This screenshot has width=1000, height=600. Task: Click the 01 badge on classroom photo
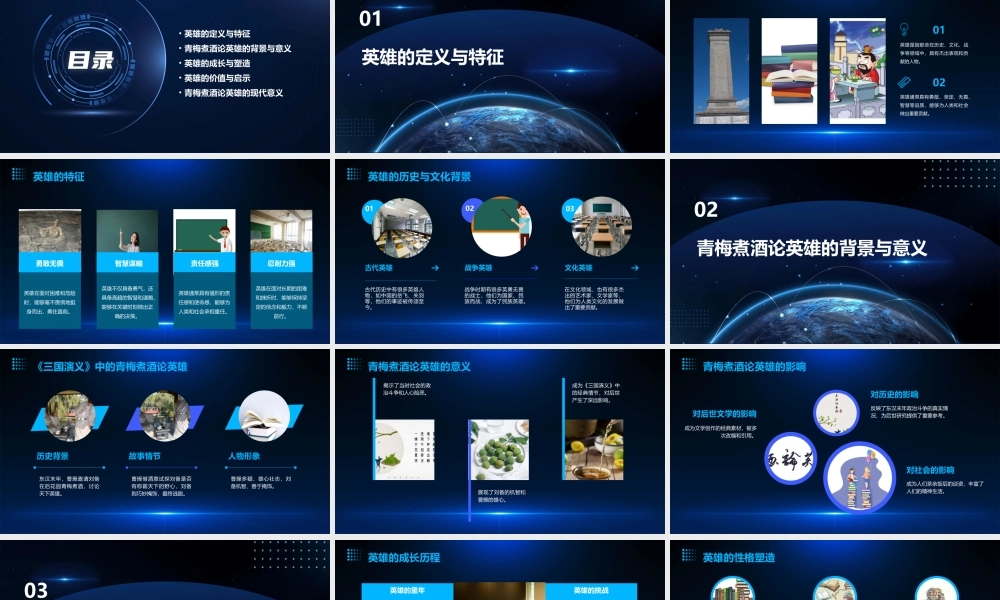[x=369, y=209]
